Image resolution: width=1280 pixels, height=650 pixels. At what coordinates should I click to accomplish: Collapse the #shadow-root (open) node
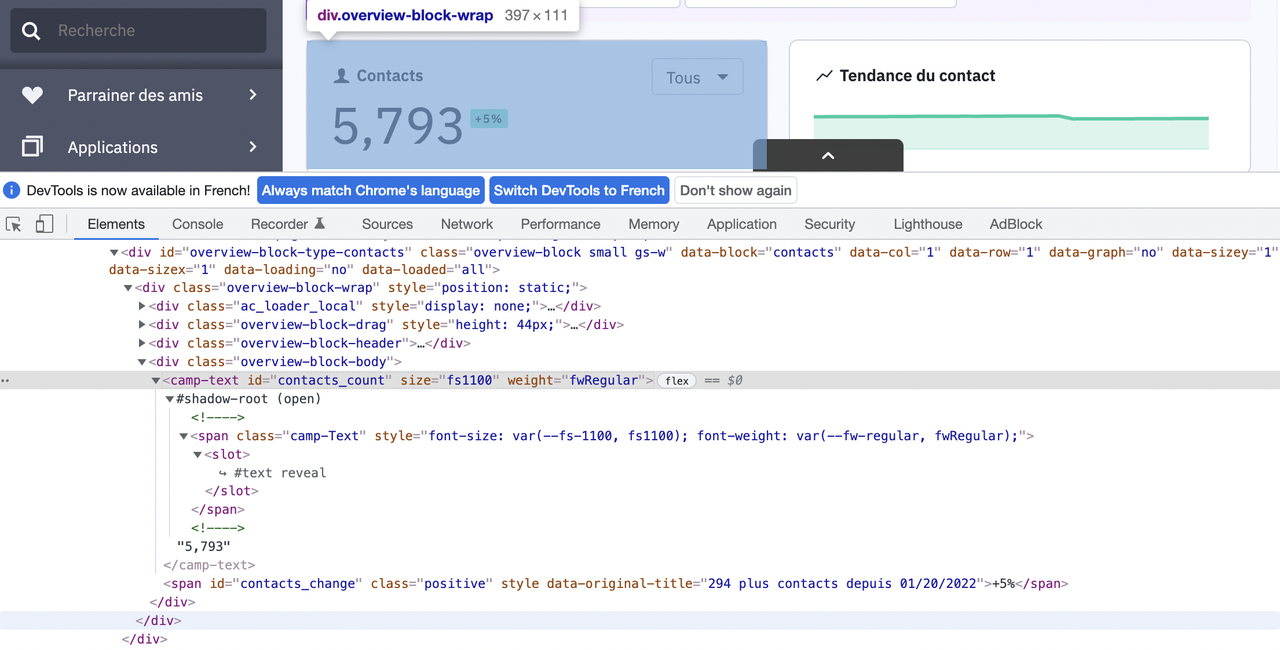170,398
